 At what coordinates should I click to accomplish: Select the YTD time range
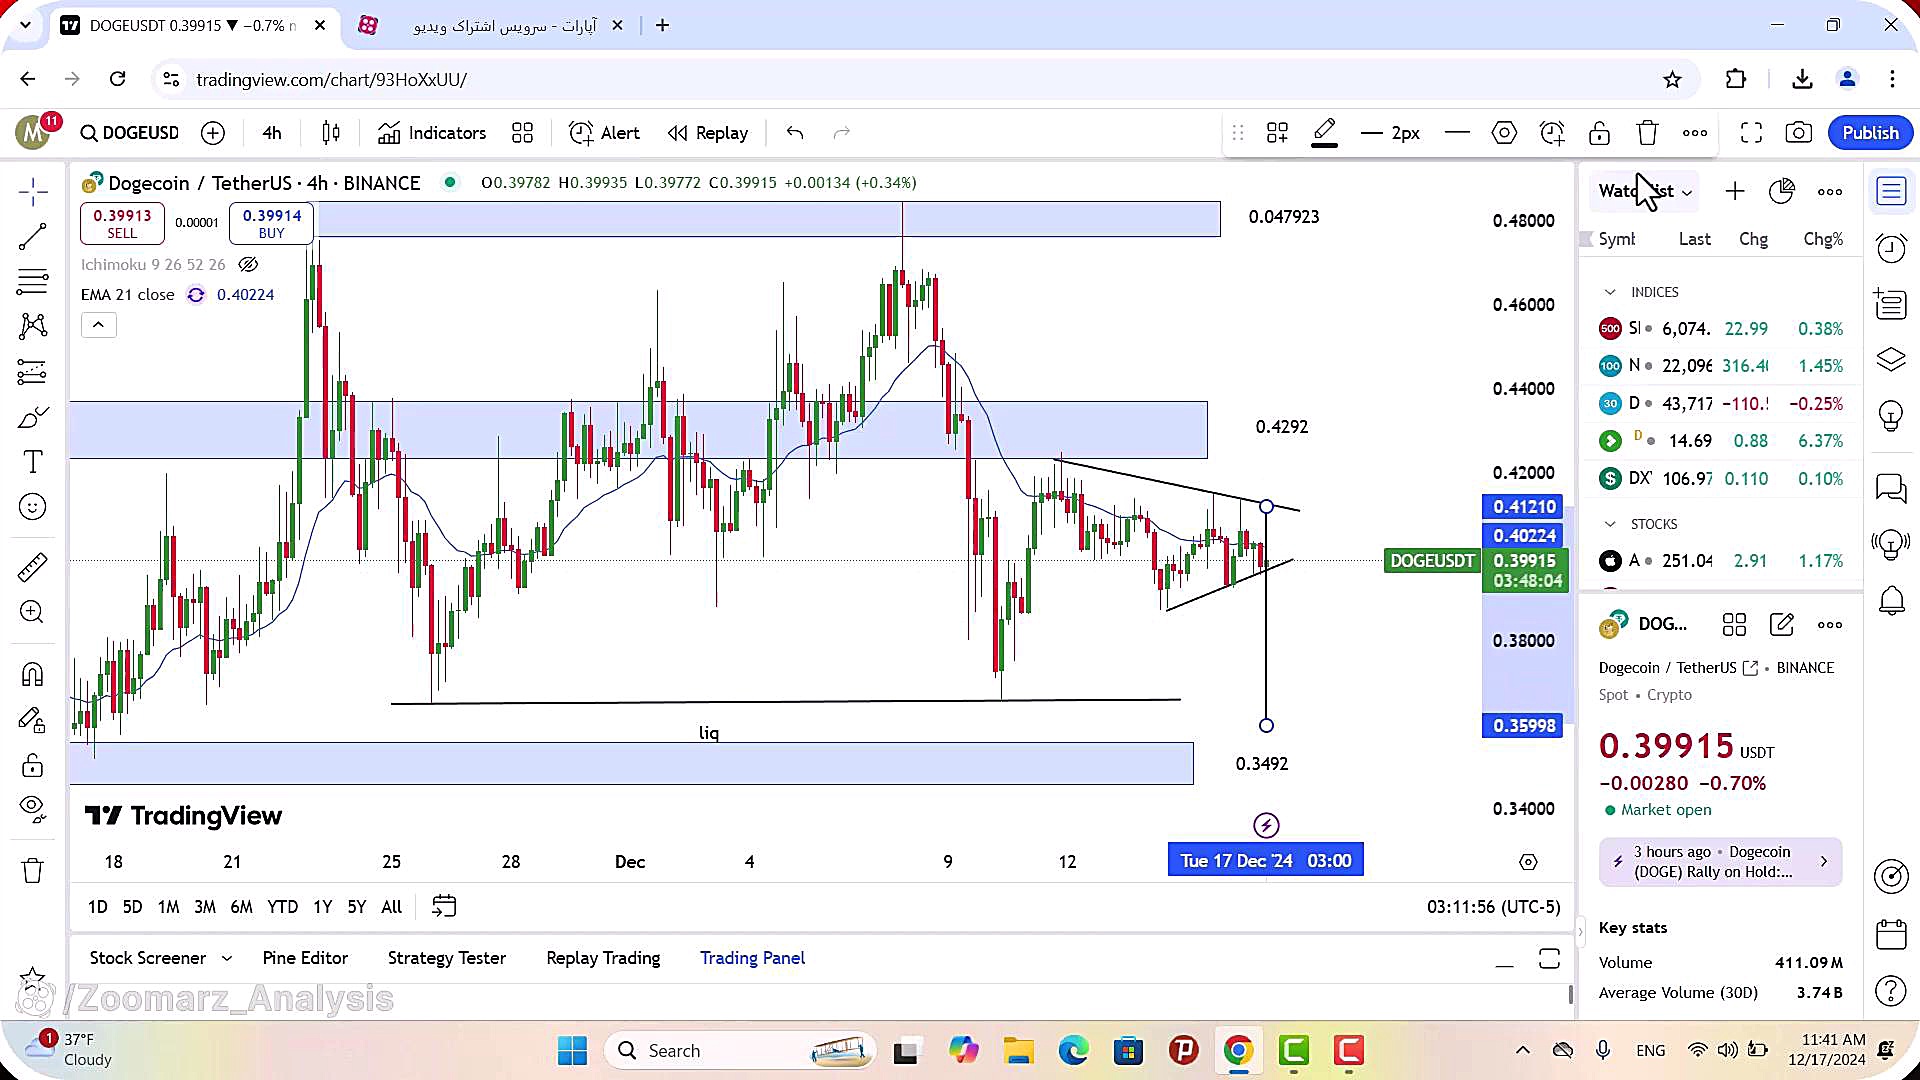[282, 907]
